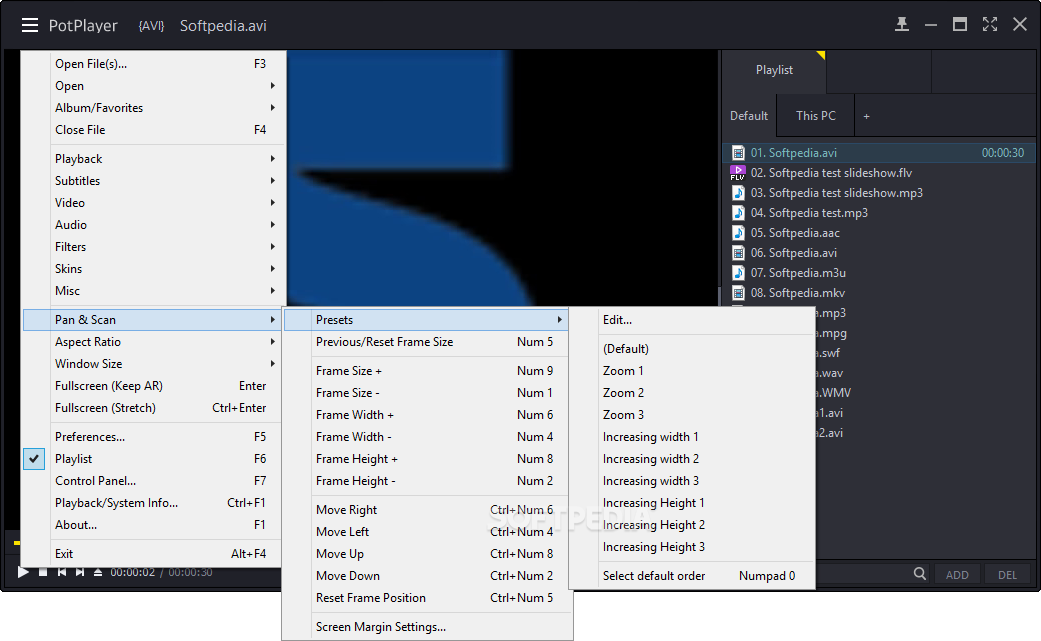The height and width of the screenshot is (641, 1041).
Task: Expand the Album/Favorites submenu
Action: pyautogui.click(x=154, y=107)
